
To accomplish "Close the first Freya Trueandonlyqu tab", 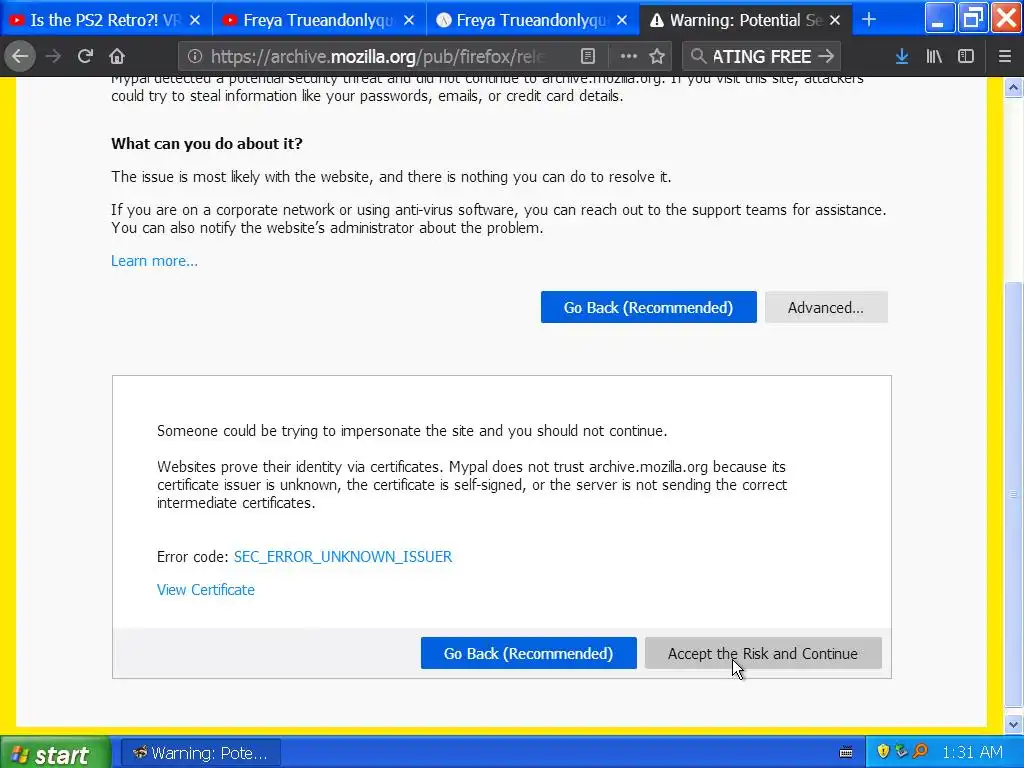I will (x=409, y=20).
